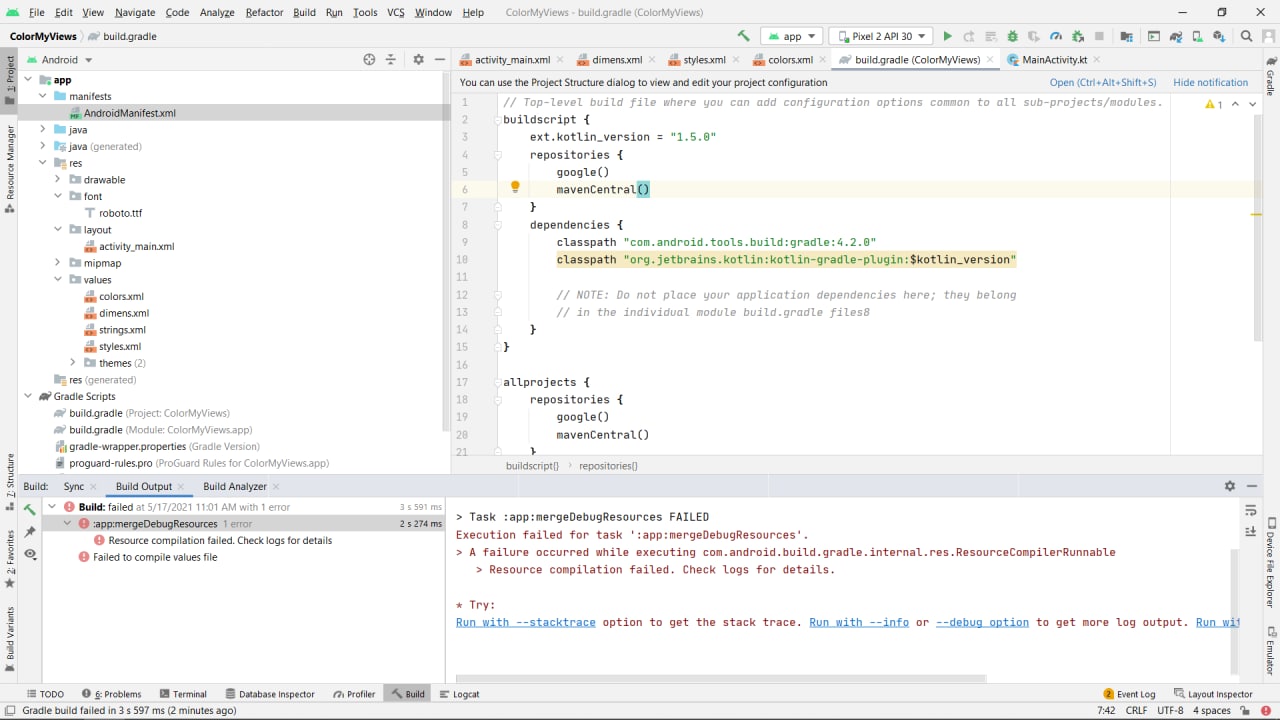Open the AVD Manager icon in toolbar
This screenshot has height=720, width=1280.
point(1197,36)
